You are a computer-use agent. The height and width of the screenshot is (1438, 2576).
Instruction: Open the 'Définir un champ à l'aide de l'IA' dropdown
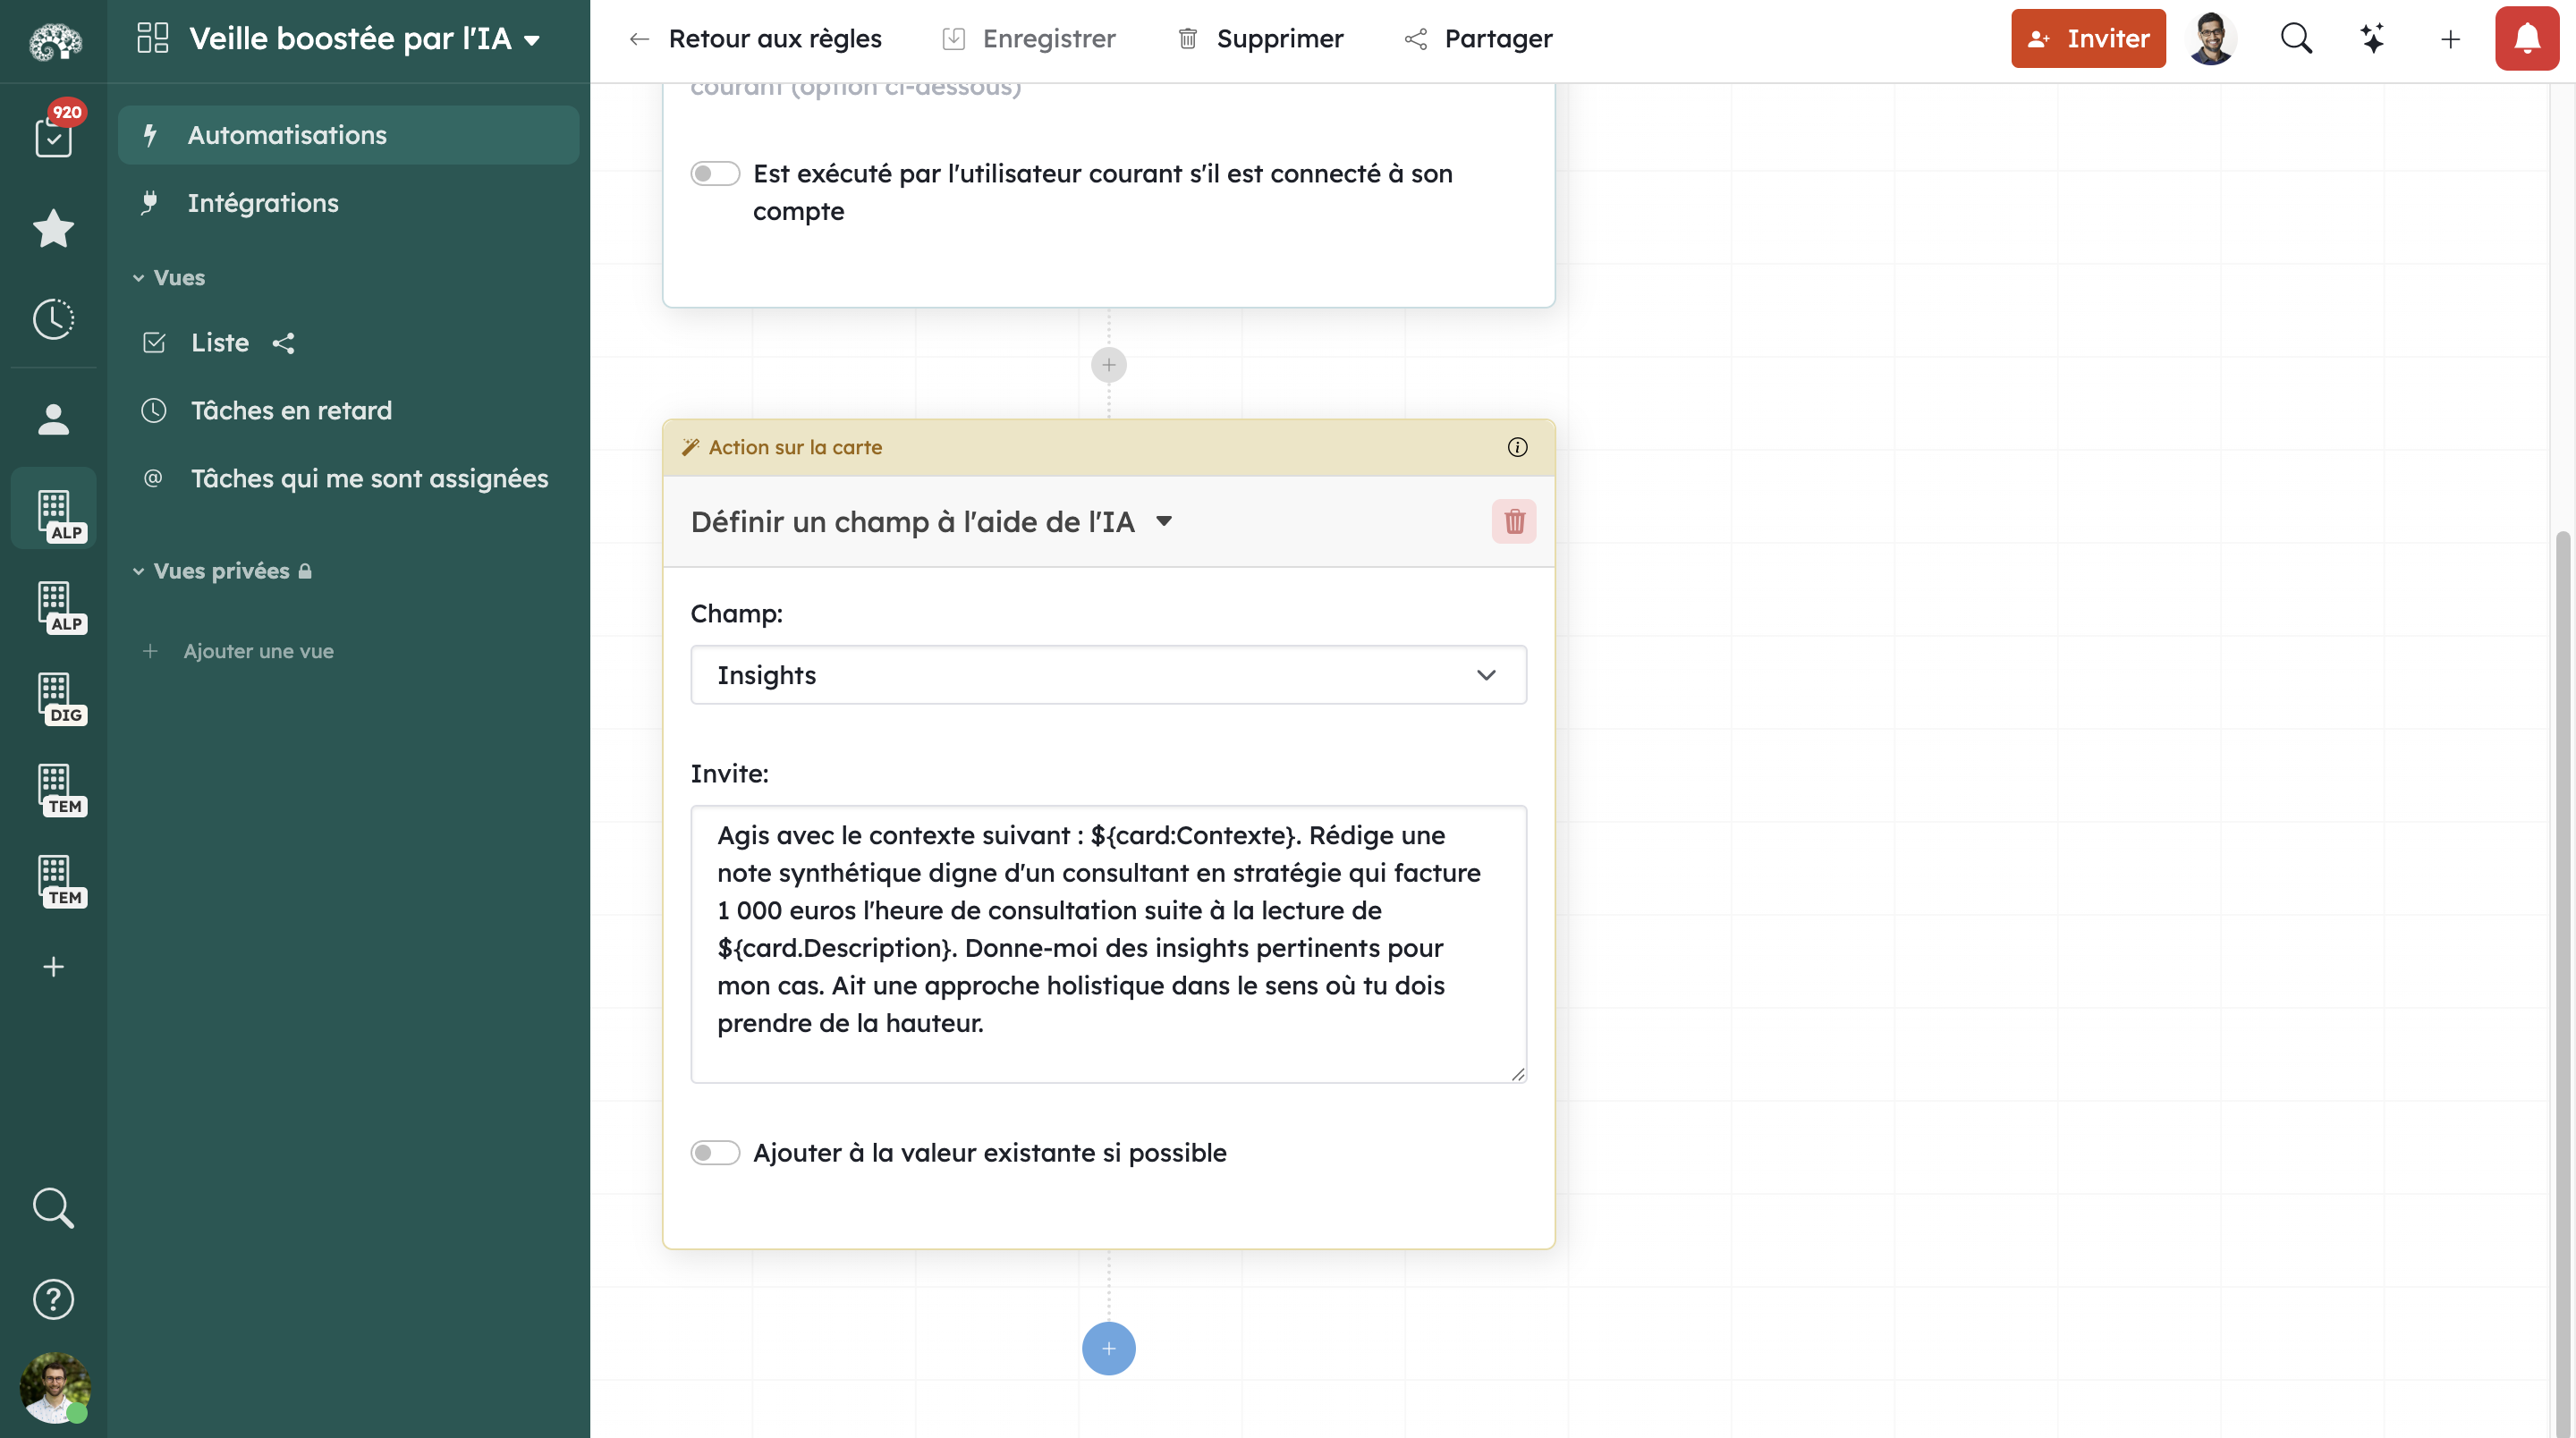coord(1164,521)
